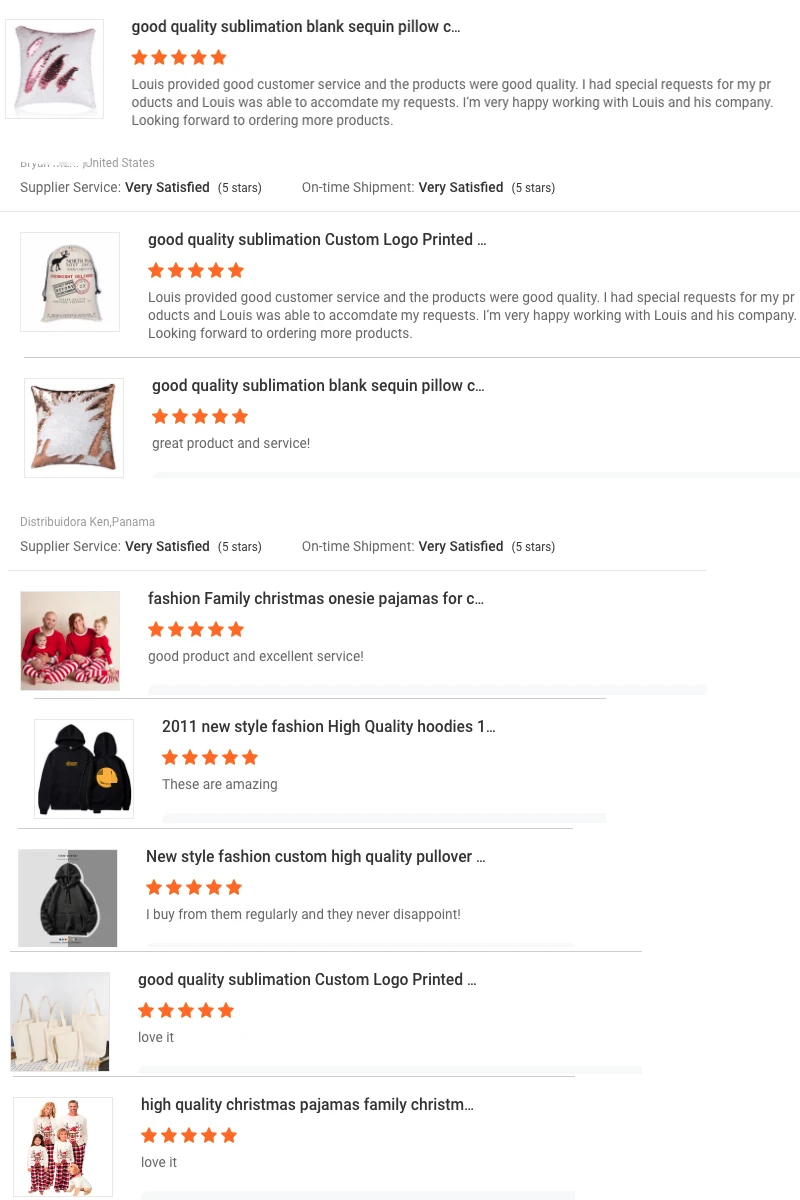Click the star rating above "I buy from them regularly"
Viewport: 800px width, 1200px height.
tap(194, 887)
